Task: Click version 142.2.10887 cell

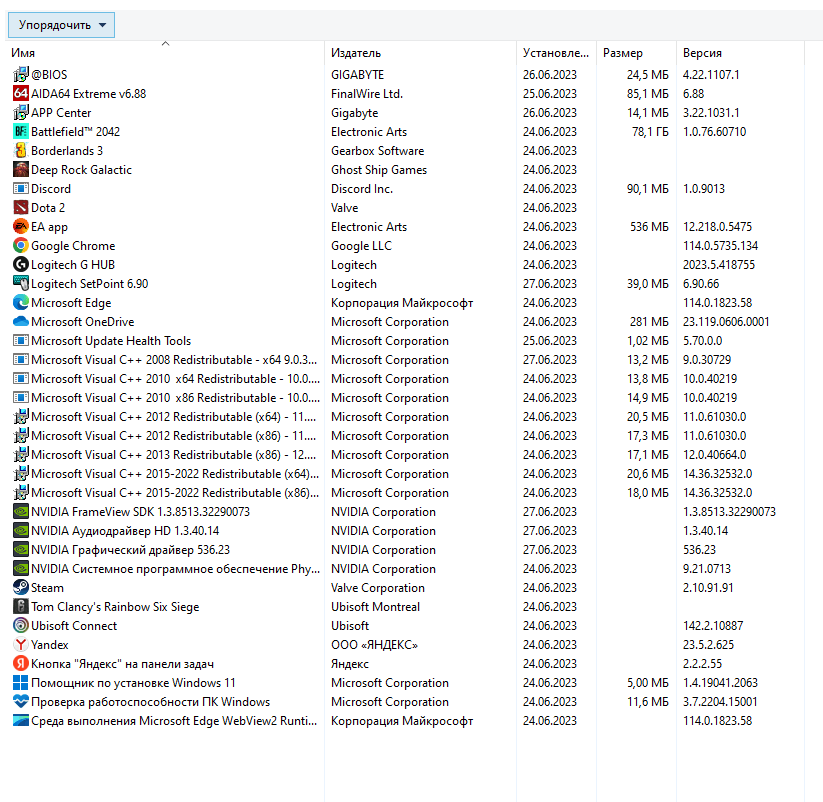Action: (713, 626)
